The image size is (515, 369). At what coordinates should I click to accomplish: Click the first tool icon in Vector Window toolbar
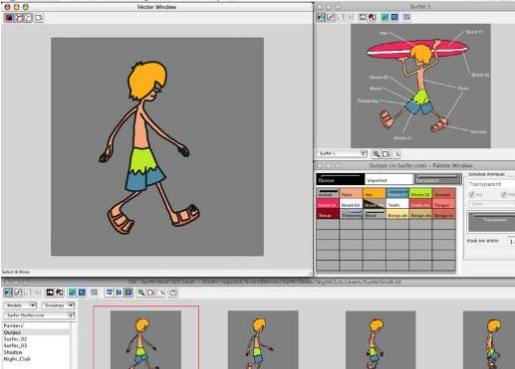9,18
